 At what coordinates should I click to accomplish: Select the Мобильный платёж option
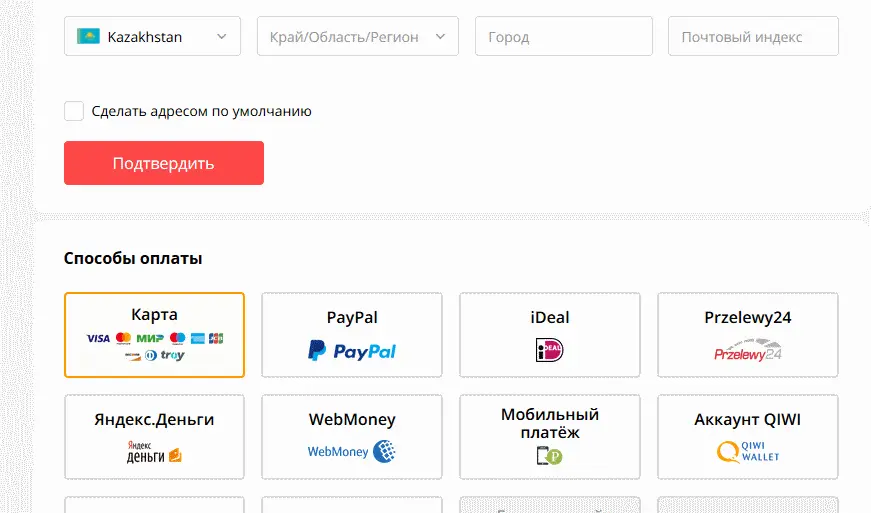pos(549,437)
